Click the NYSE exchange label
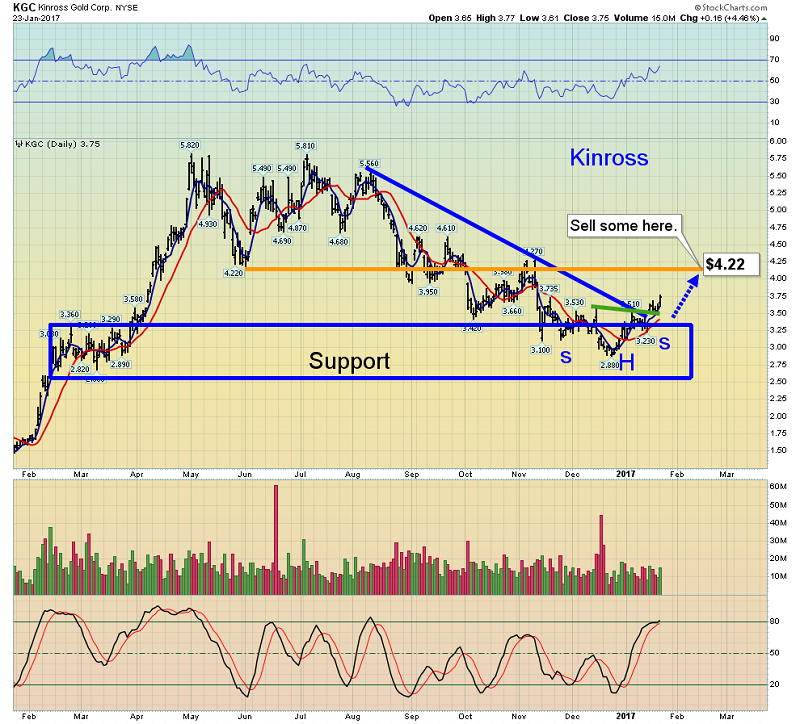Viewport: 800px width, 724px height. click(126, 8)
